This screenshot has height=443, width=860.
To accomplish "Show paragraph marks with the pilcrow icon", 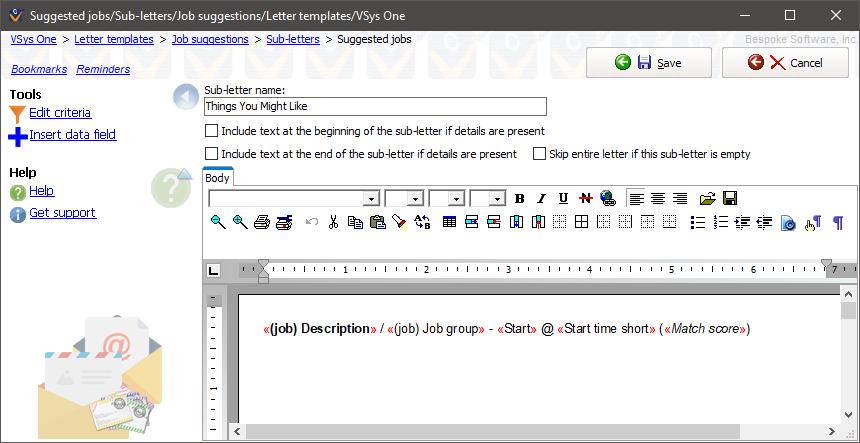I will pos(838,222).
